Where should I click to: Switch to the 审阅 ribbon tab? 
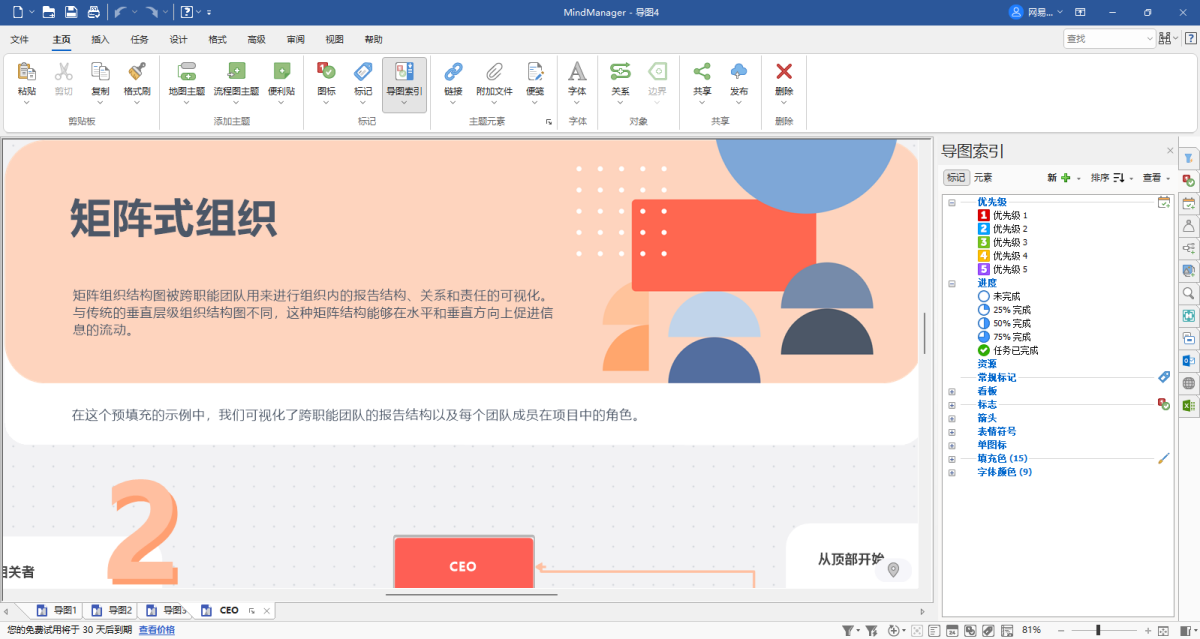point(295,39)
